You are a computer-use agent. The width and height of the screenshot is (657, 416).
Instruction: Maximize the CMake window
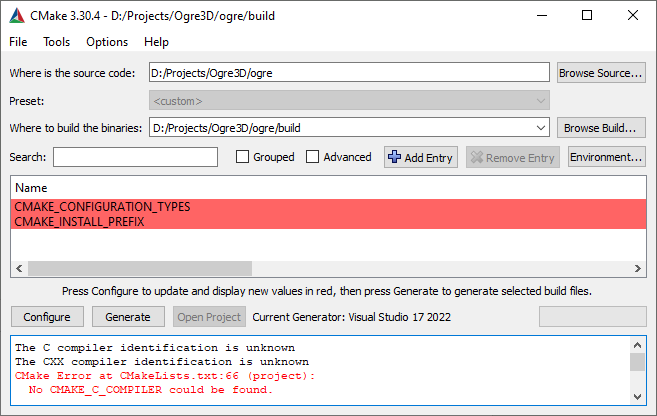[x=587, y=16]
